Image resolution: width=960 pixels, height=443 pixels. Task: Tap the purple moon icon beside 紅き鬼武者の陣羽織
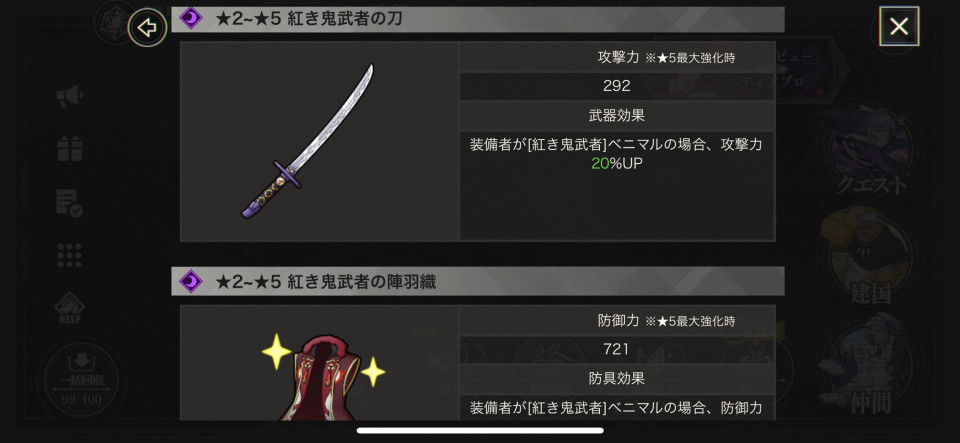[190, 281]
